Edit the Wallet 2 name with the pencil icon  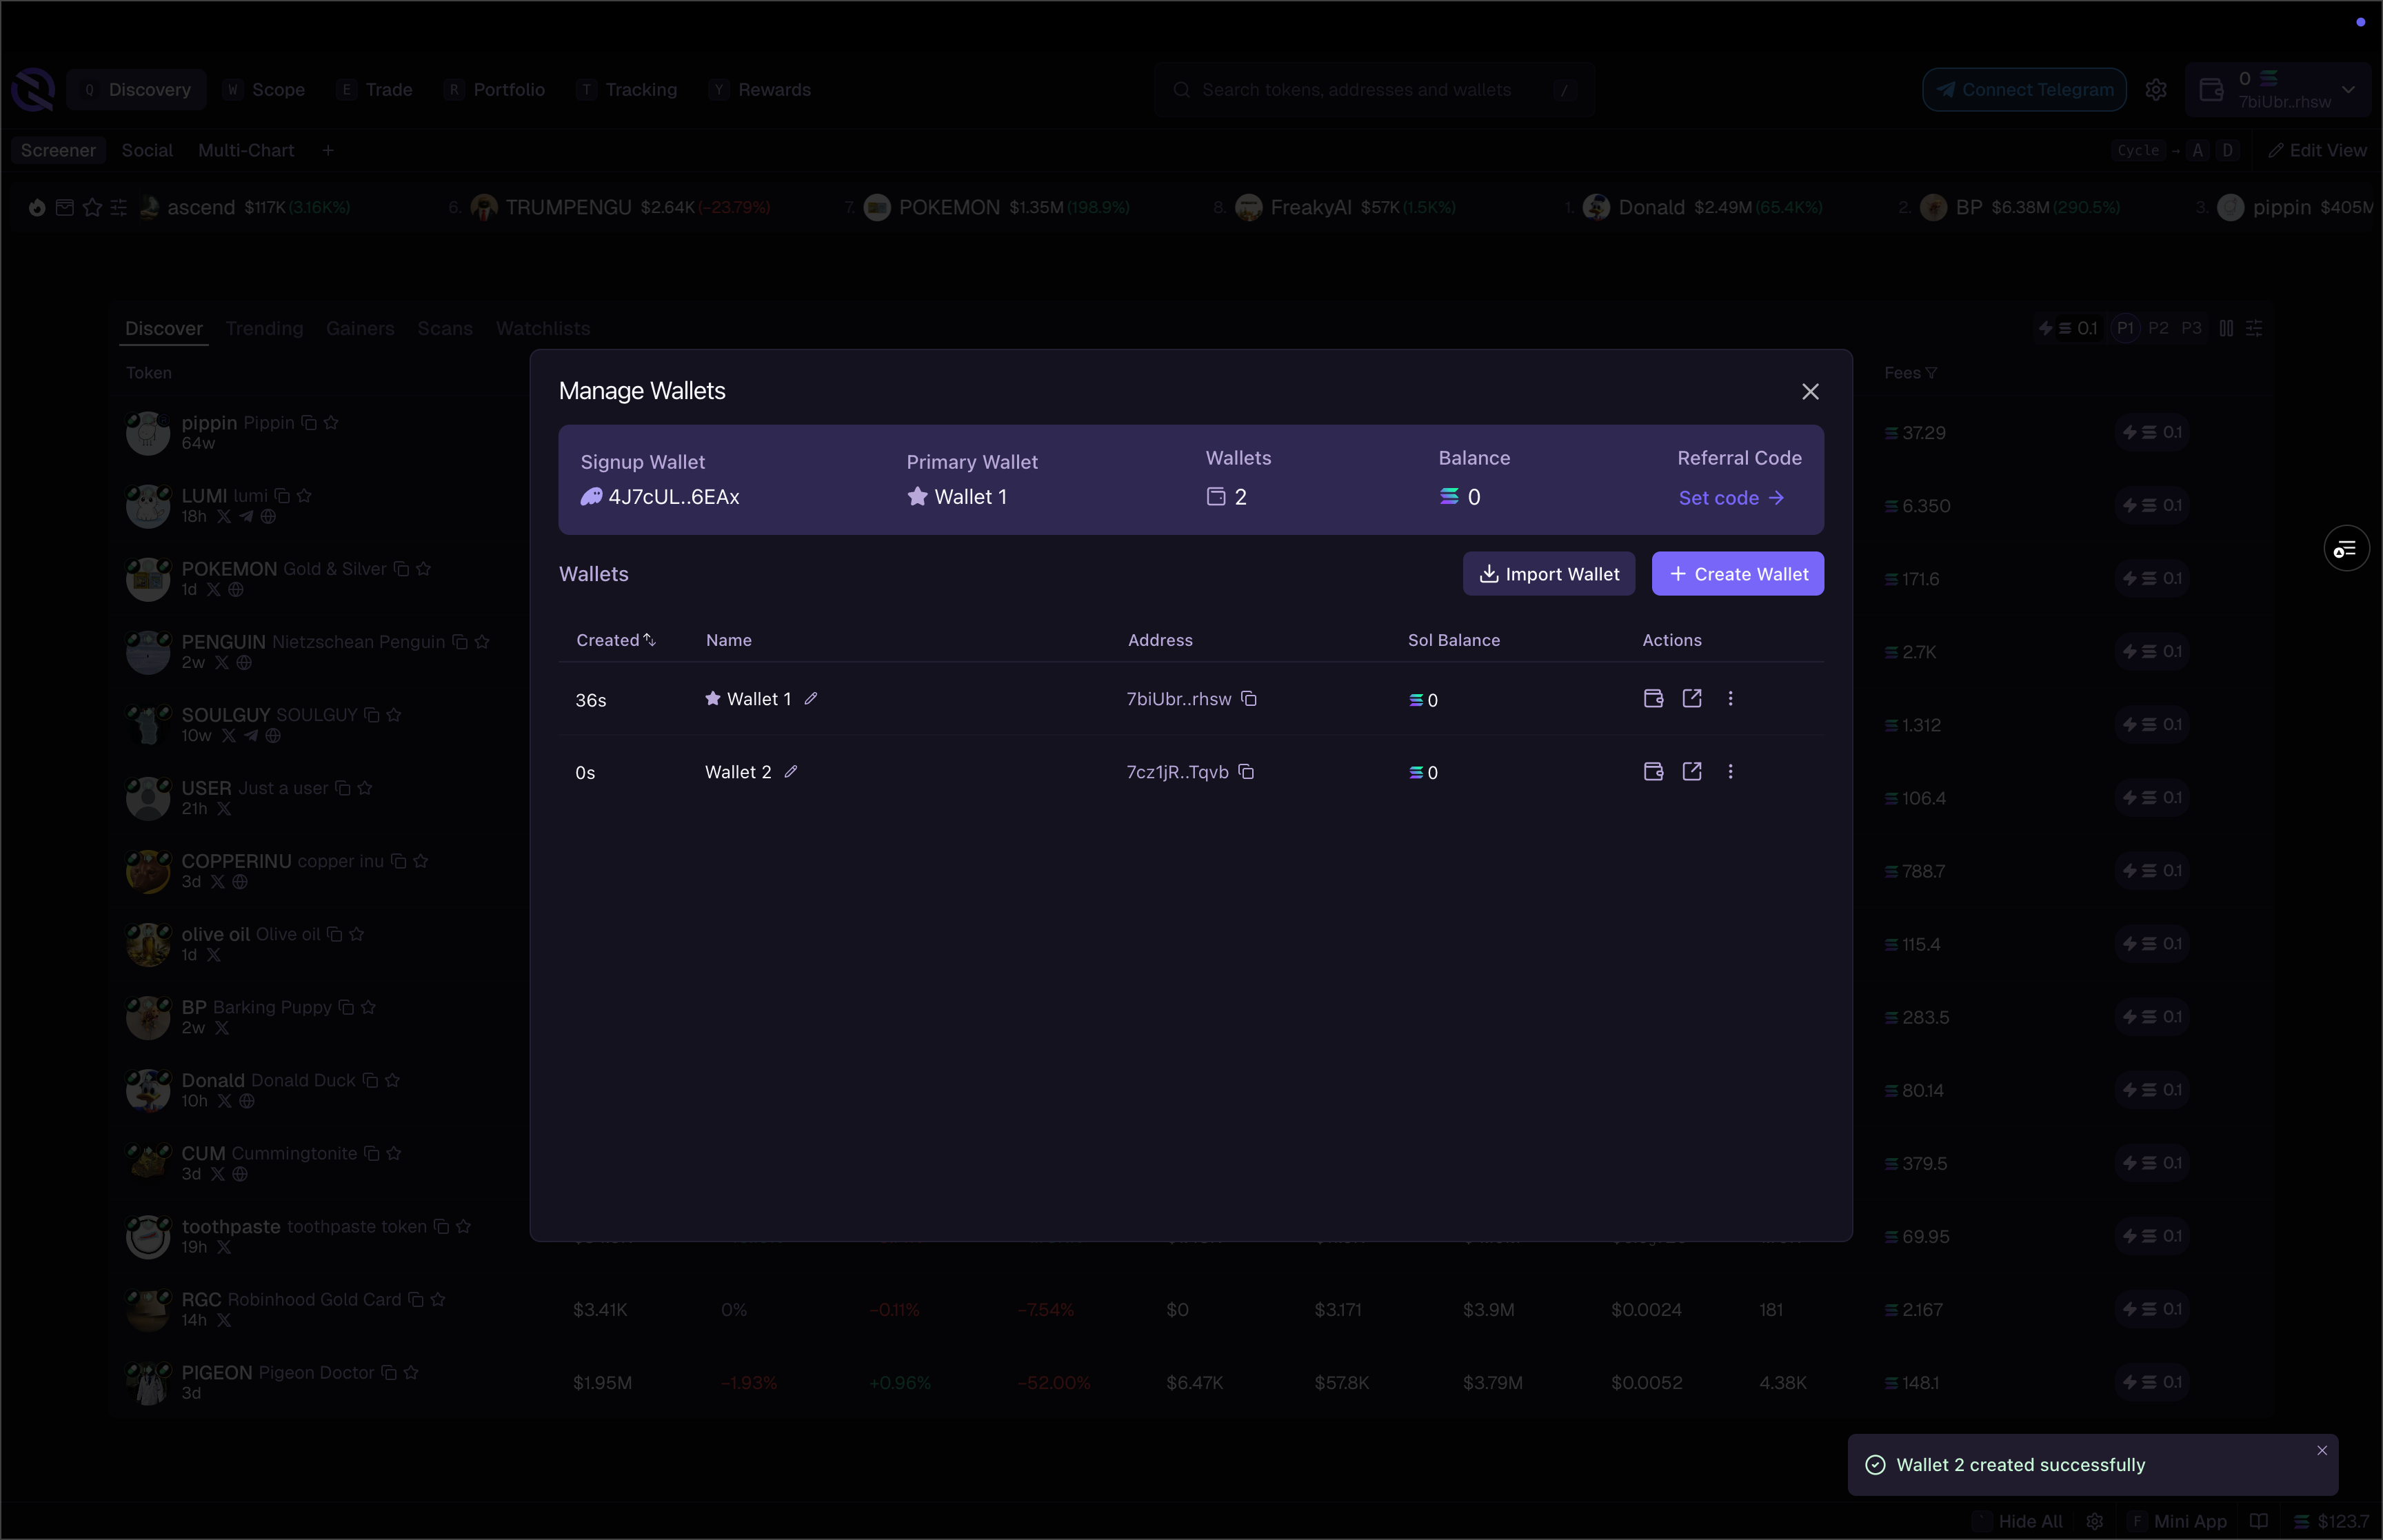click(792, 771)
